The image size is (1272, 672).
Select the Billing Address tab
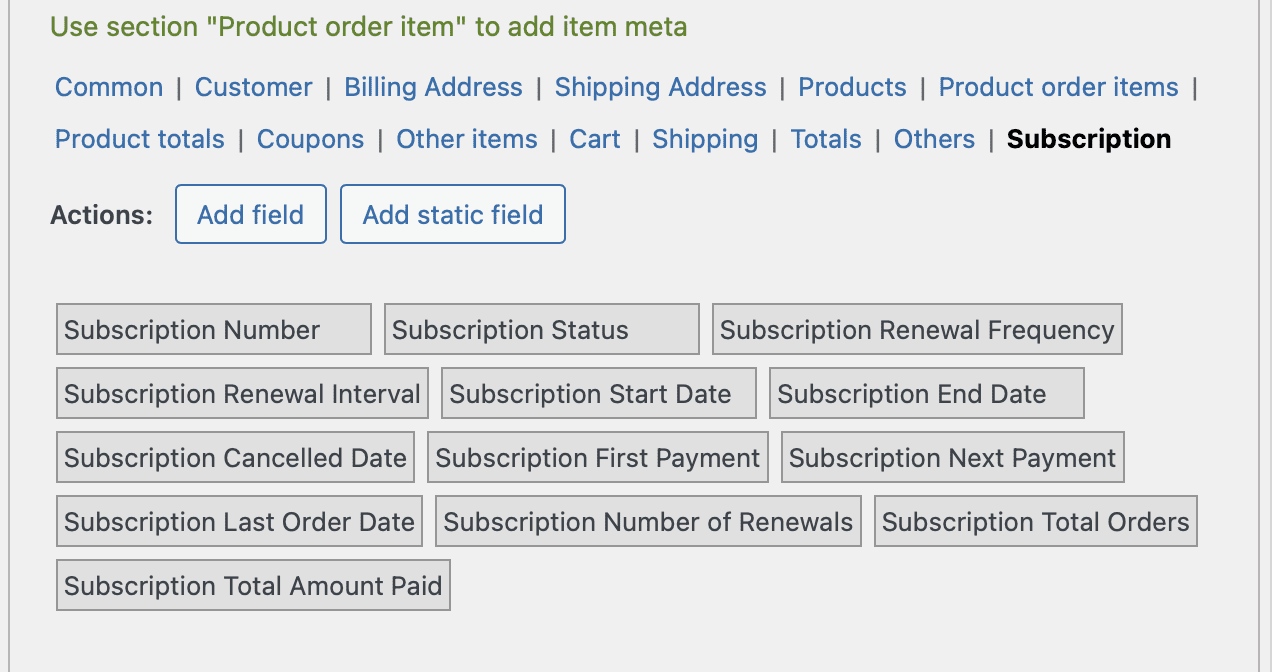[433, 87]
